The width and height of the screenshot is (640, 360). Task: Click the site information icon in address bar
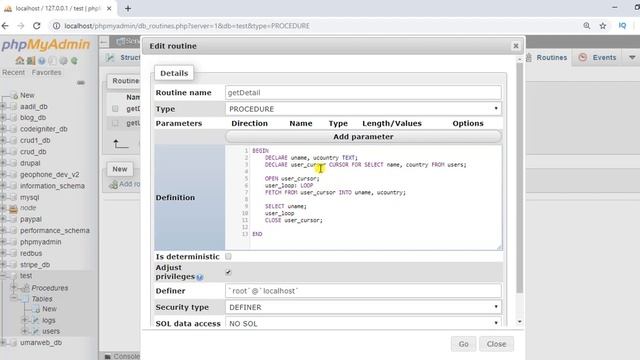coord(56,26)
